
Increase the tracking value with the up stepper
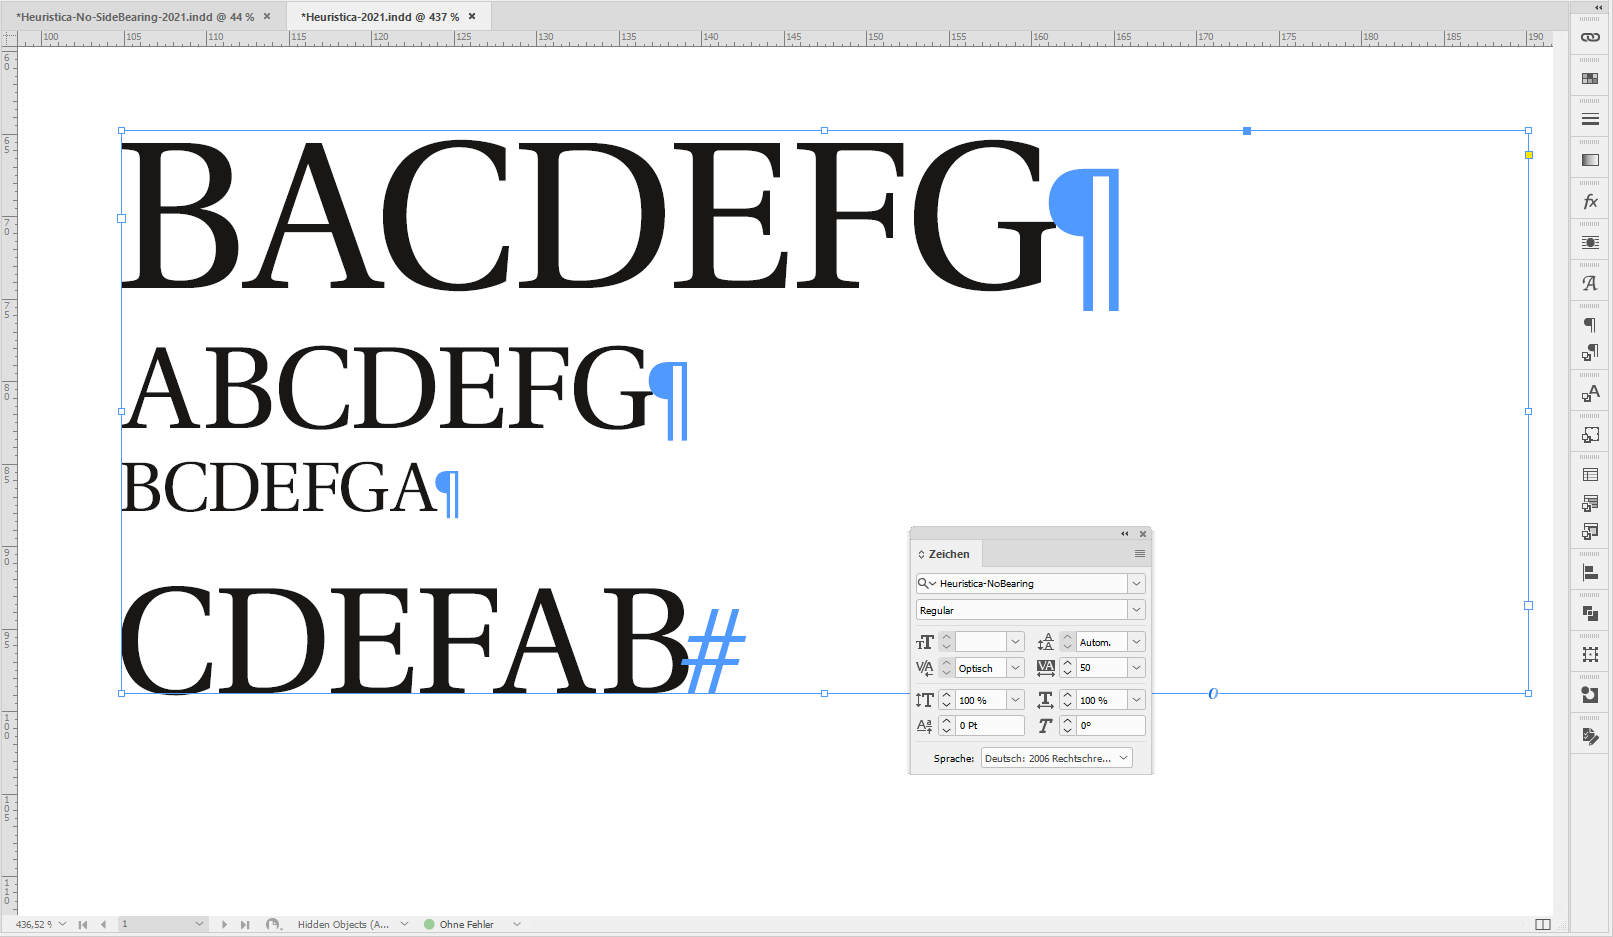[x=1066, y=663]
